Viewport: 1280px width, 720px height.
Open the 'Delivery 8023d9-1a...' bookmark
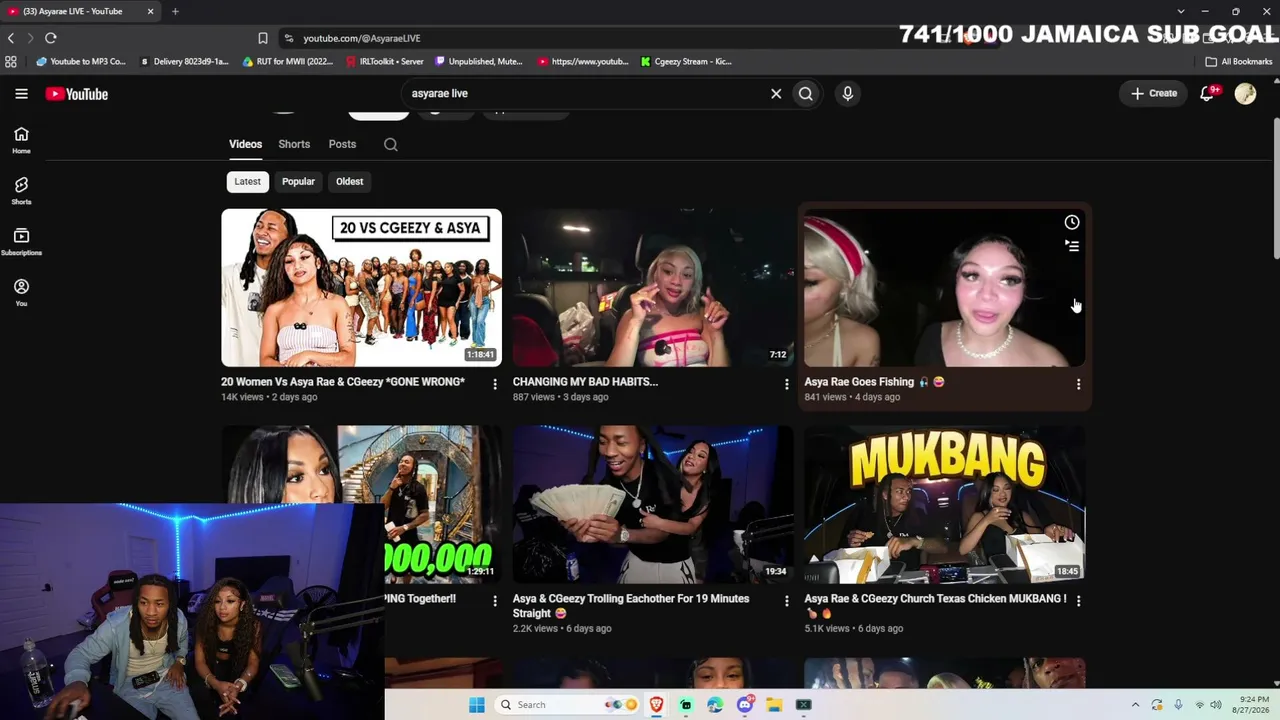click(184, 62)
